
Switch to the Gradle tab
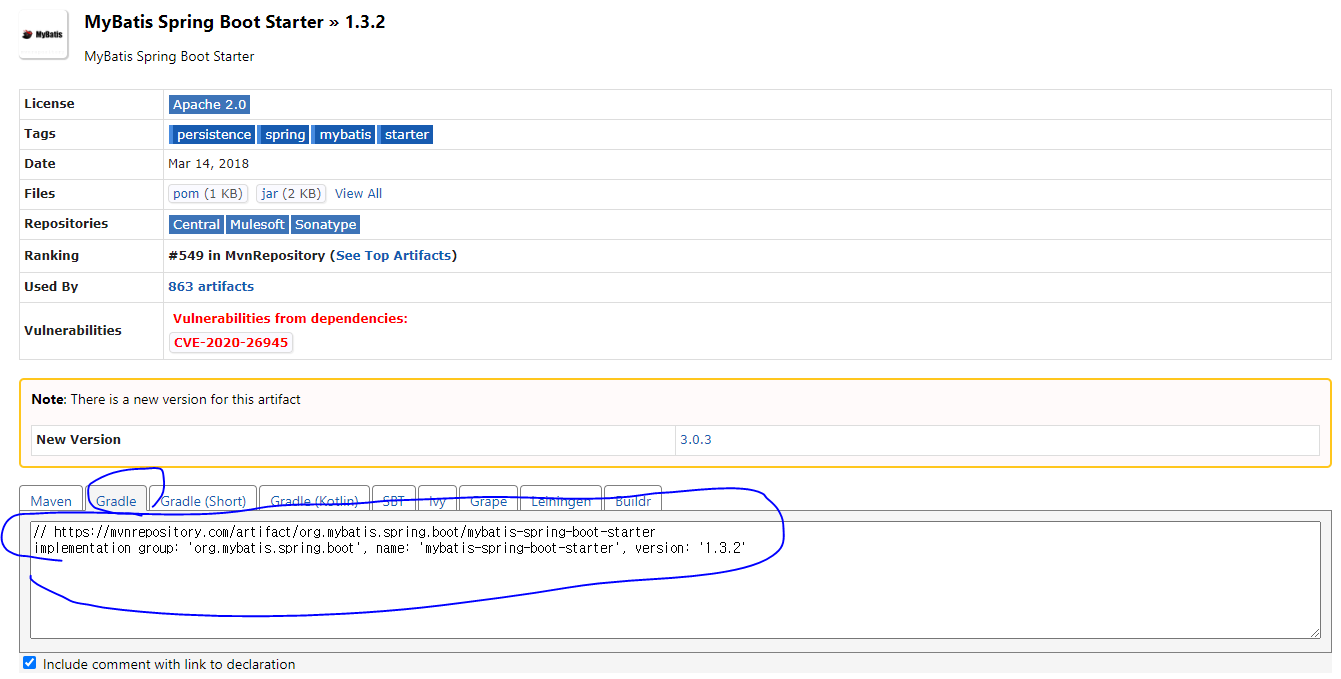116,498
